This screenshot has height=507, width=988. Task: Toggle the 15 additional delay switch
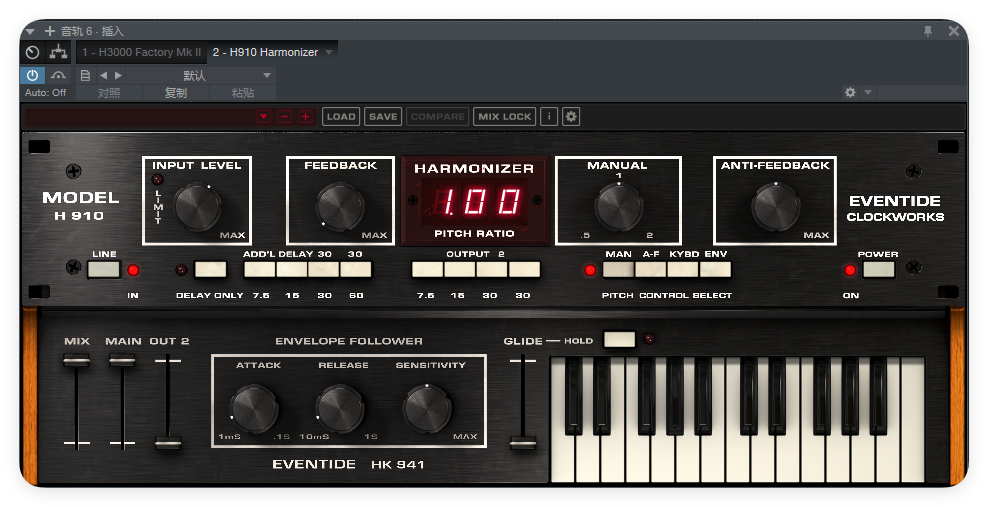(292, 270)
